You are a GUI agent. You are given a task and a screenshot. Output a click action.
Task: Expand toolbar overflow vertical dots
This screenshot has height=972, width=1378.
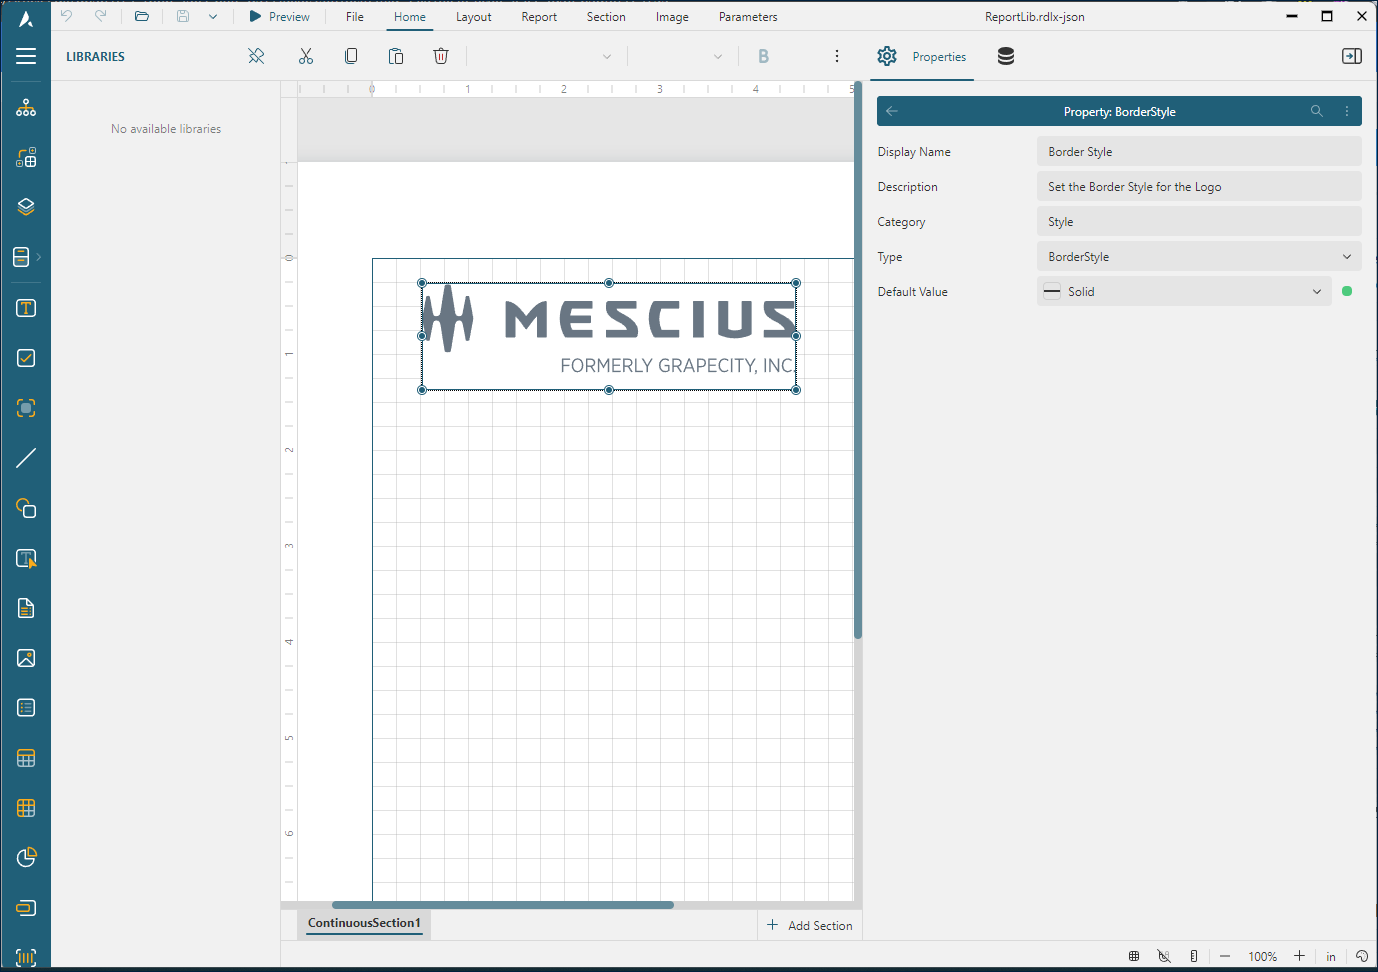[x=837, y=56]
